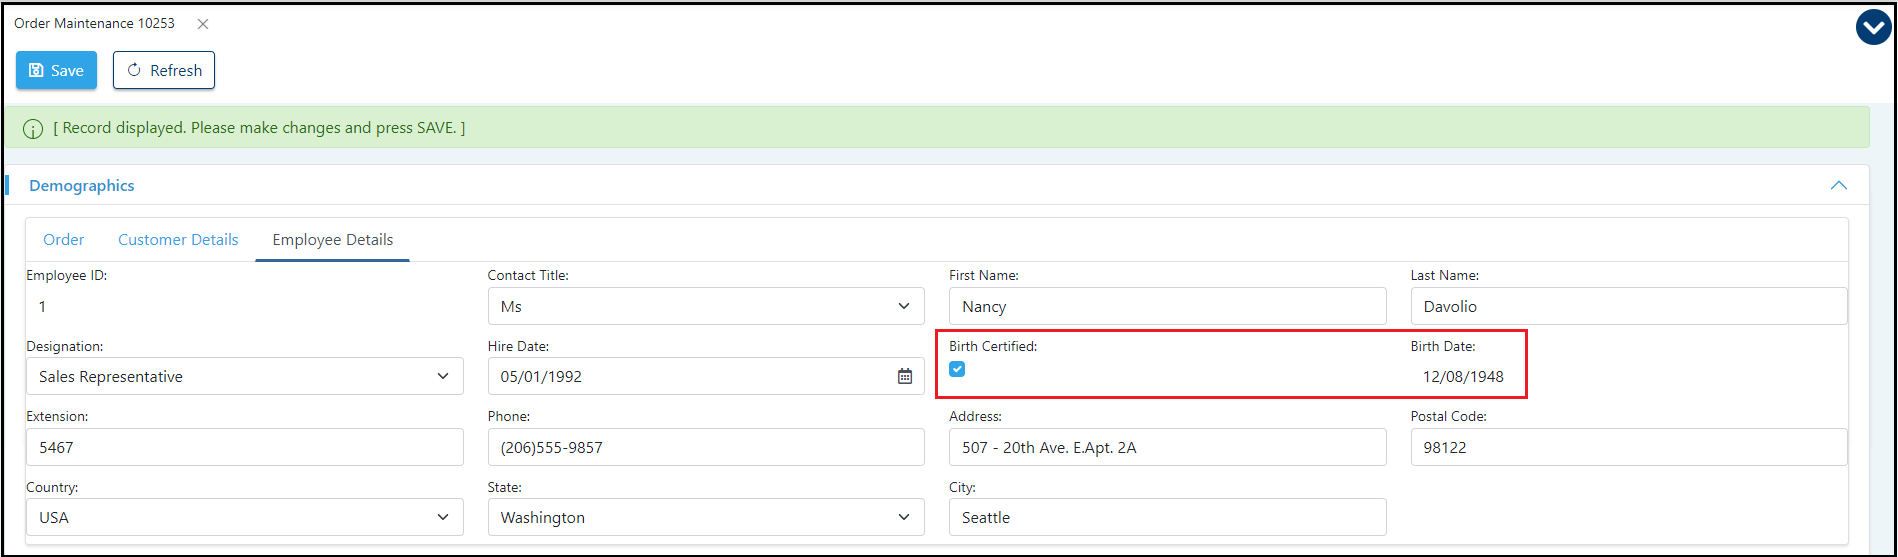Expand the Country dropdown
The height and width of the screenshot is (557, 1898).
244,518
